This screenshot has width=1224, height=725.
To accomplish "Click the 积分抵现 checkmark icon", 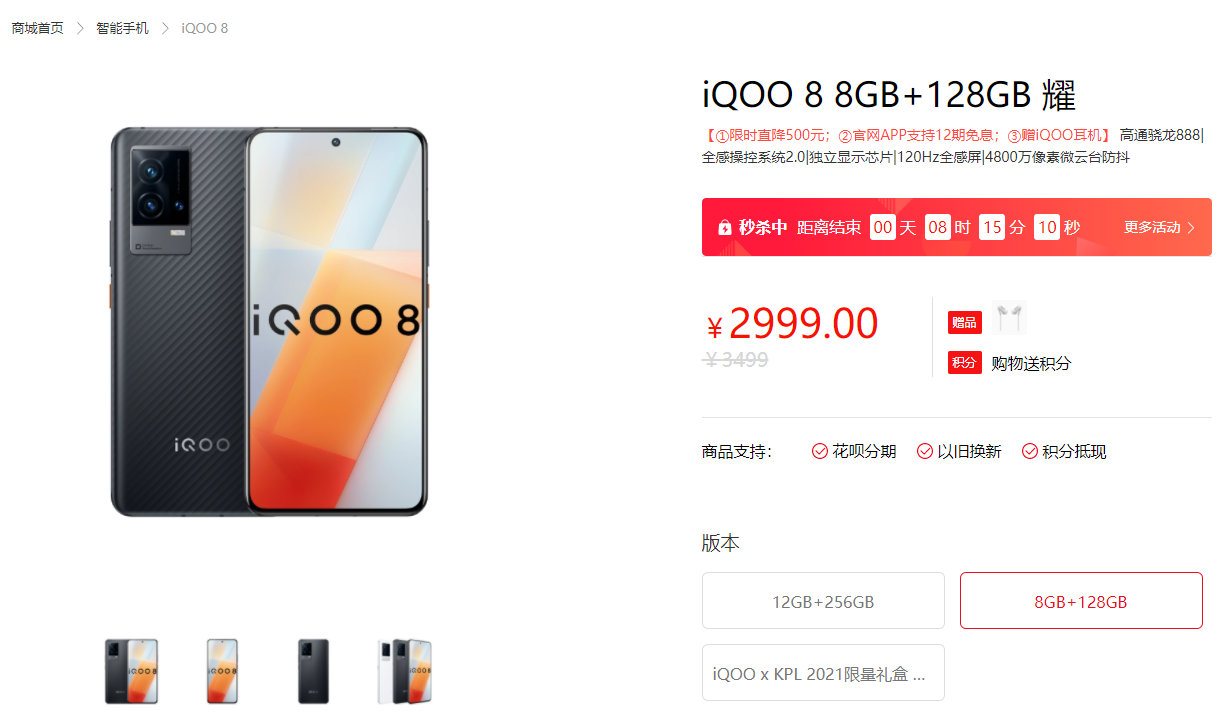I will pos(1030,452).
